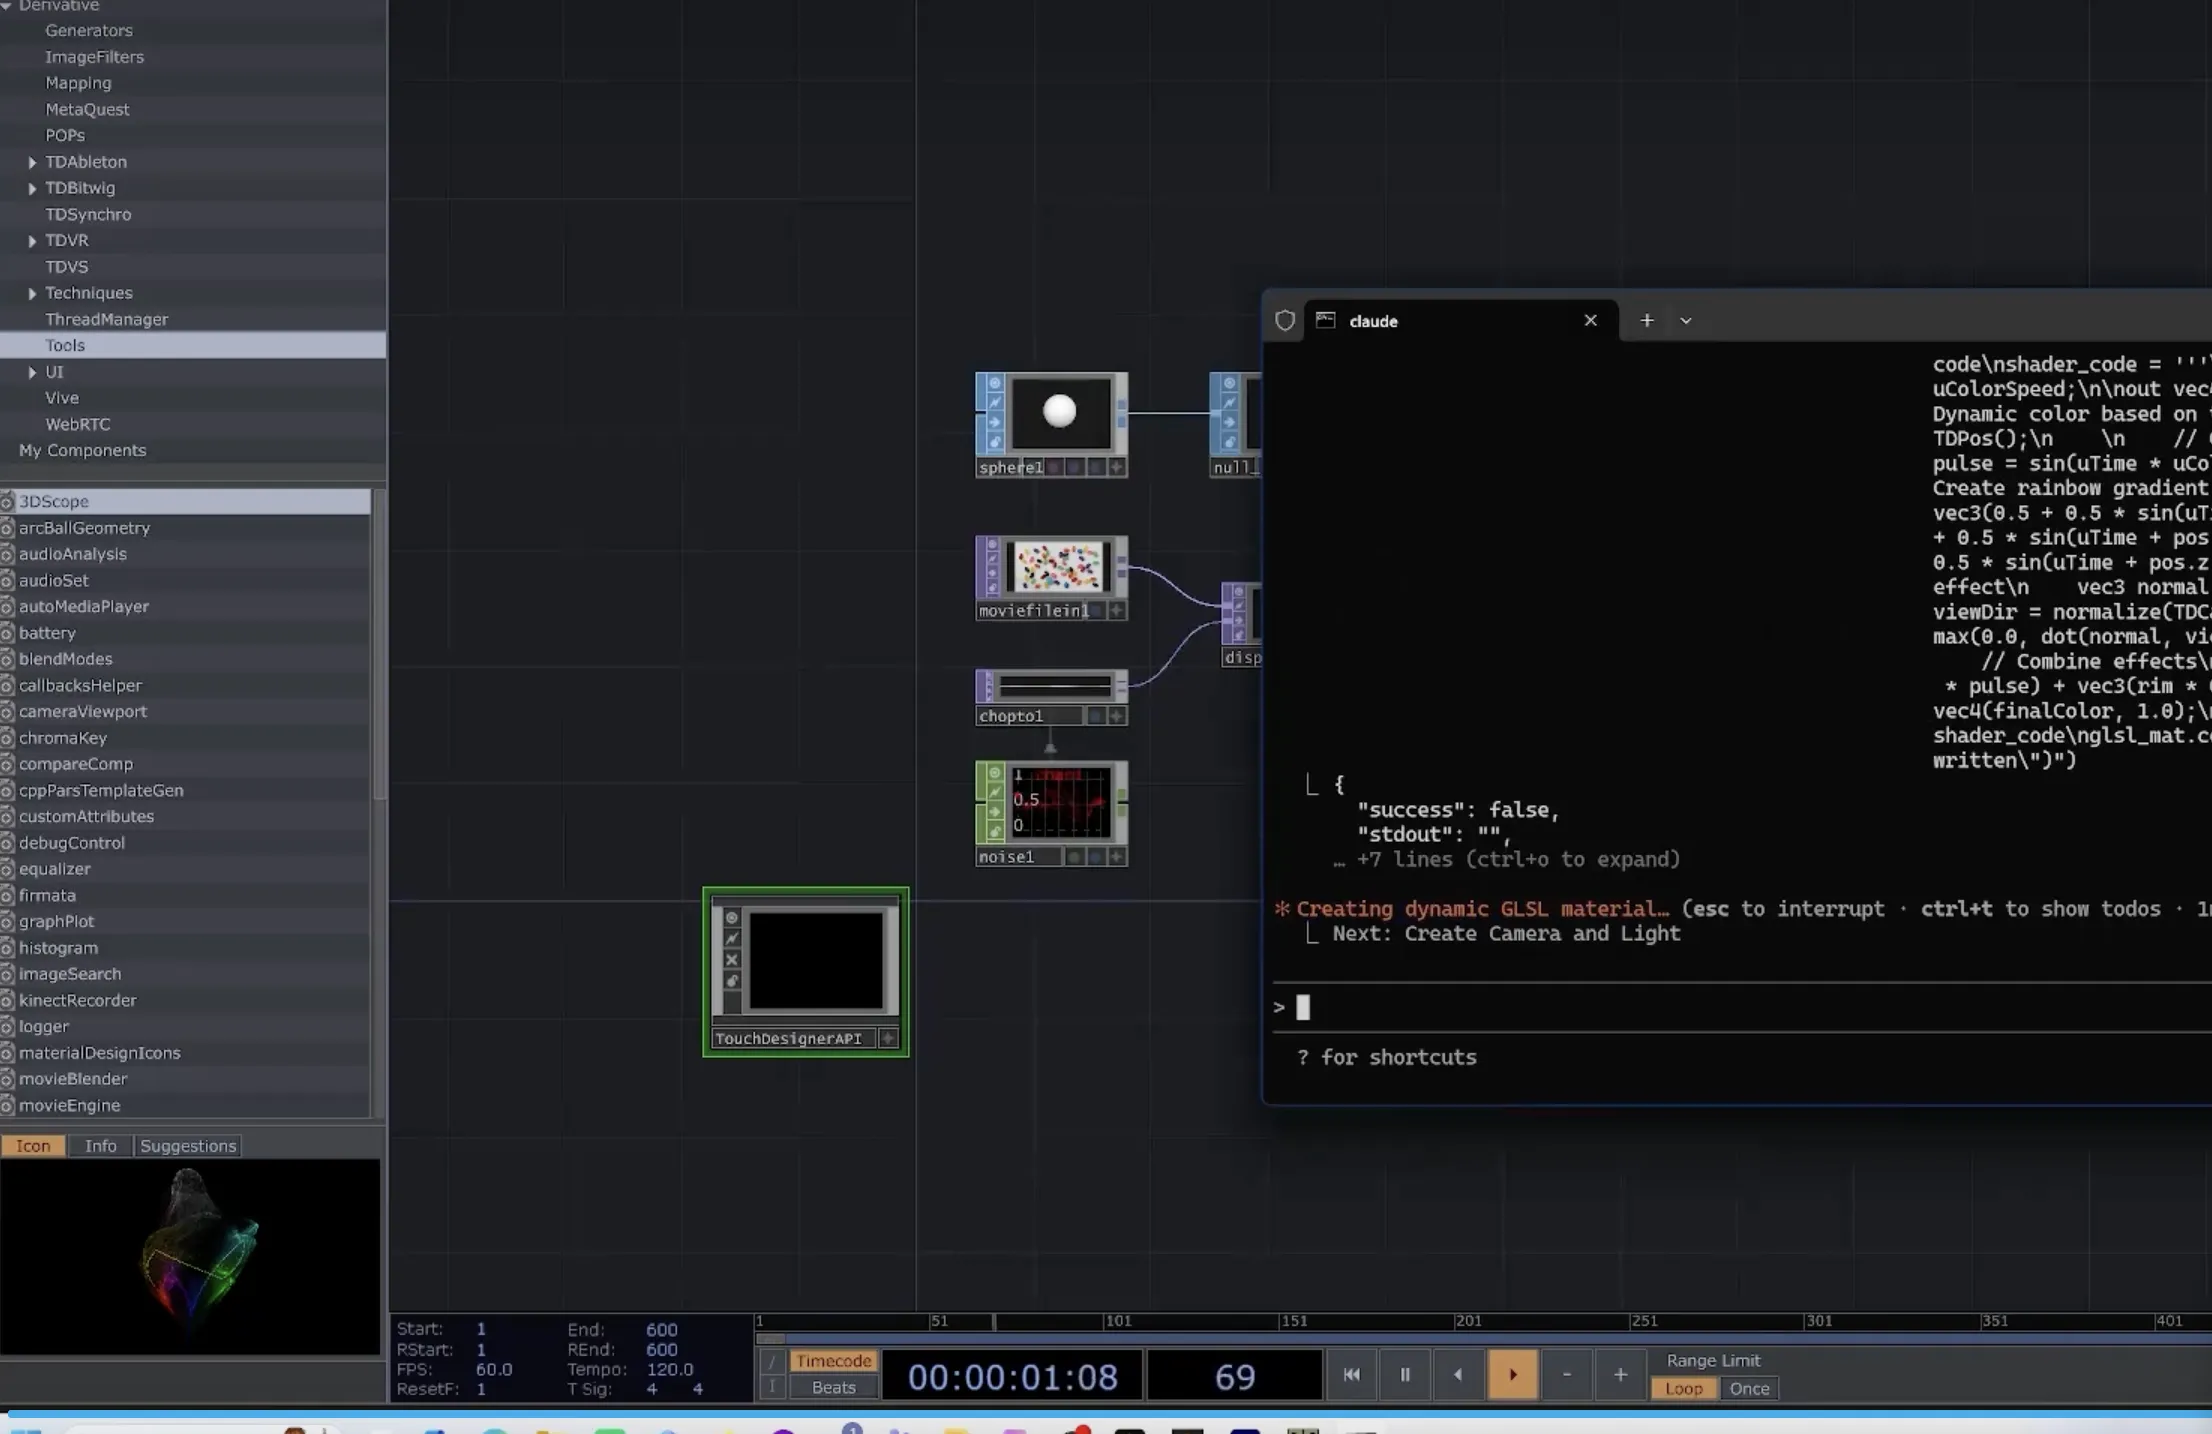
Task: Click bypass flag on noise1 node
Action: click(994, 792)
